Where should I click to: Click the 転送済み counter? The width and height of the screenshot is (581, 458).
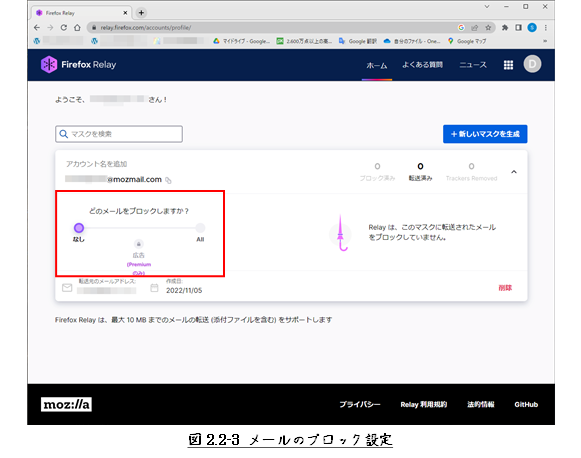coord(420,172)
